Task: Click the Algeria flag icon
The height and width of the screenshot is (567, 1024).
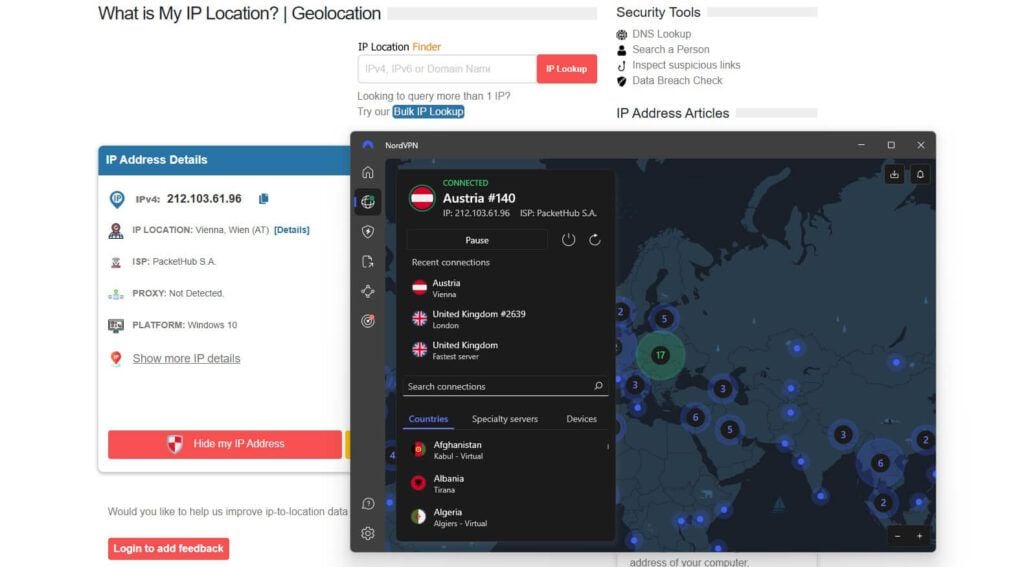Action: [419, 517]
